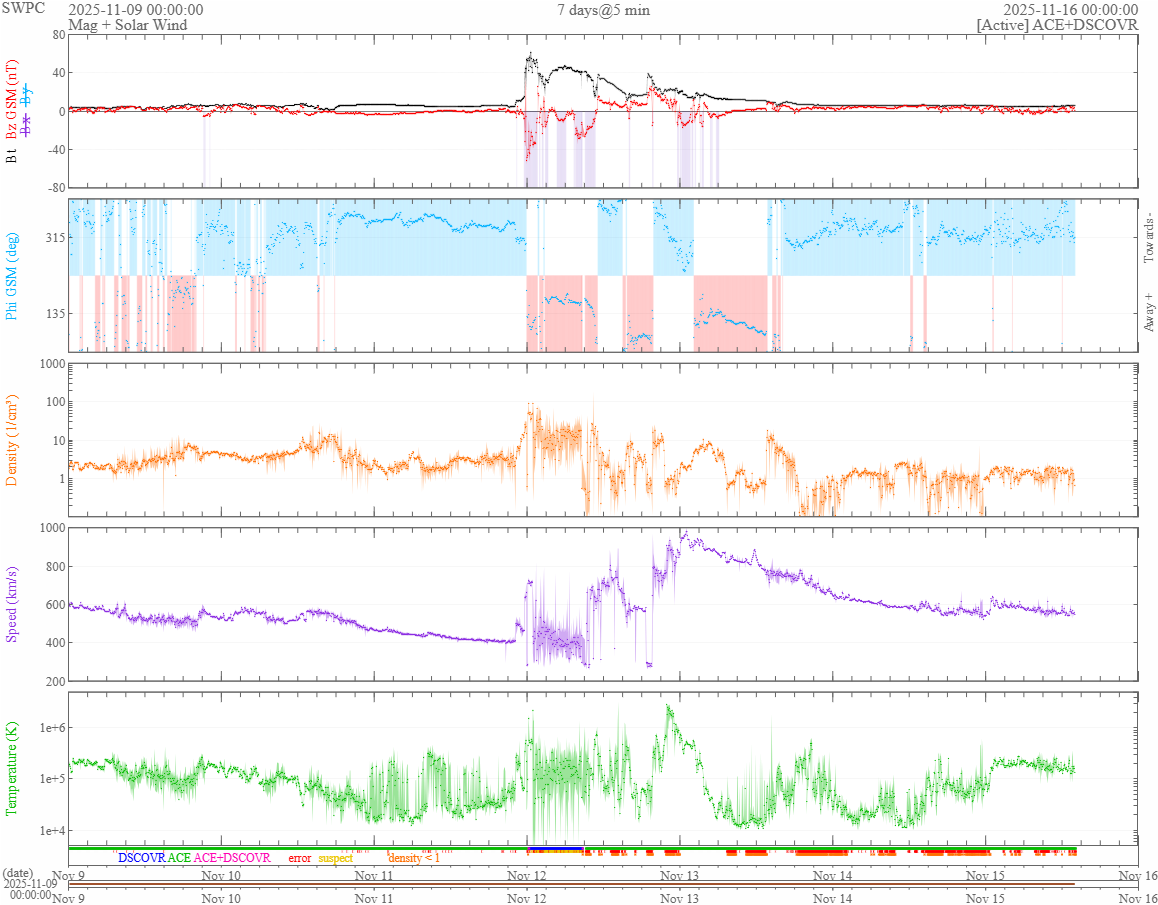Click the yellow suspect legend entry
1158x905 pixels.
tap(335, 858)
